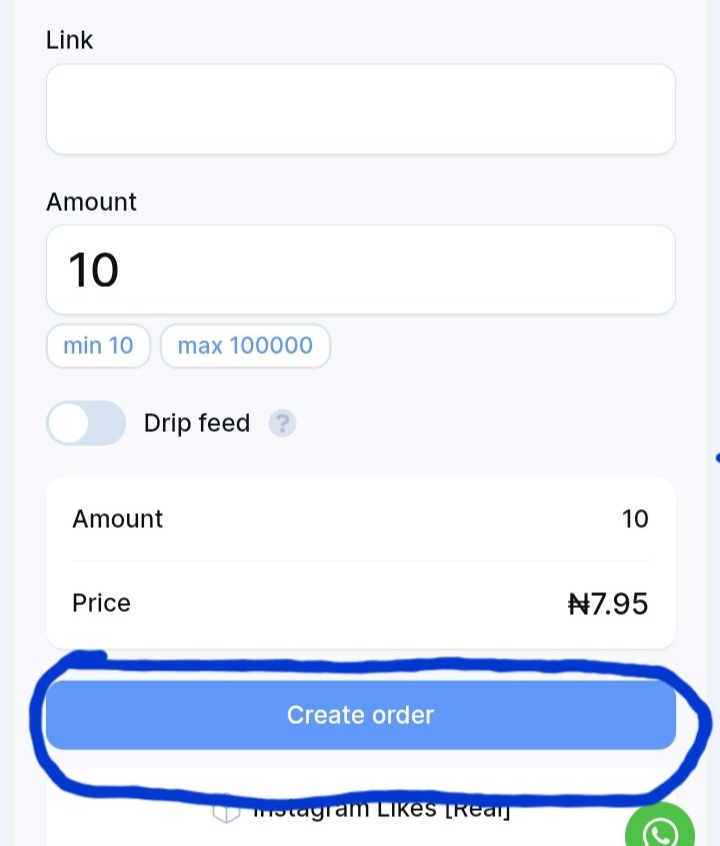Click the Drip feed label text
This screenshot has height=846, width=720.
[197, 423]
